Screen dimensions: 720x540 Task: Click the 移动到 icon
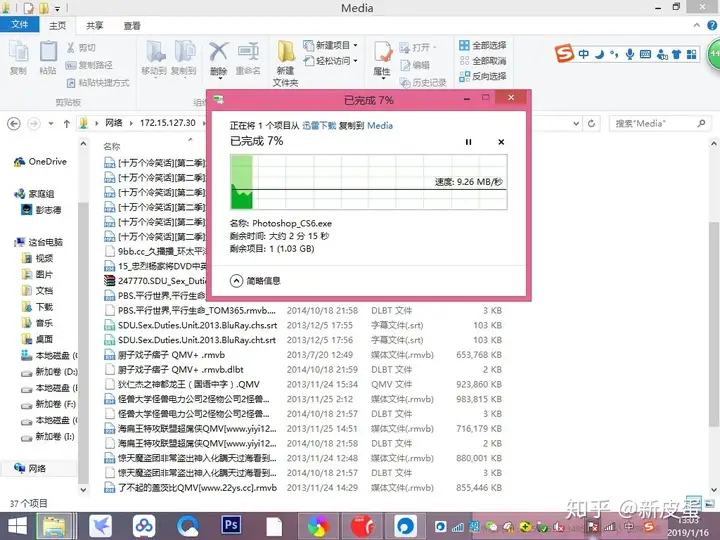[x=154, y=57]
